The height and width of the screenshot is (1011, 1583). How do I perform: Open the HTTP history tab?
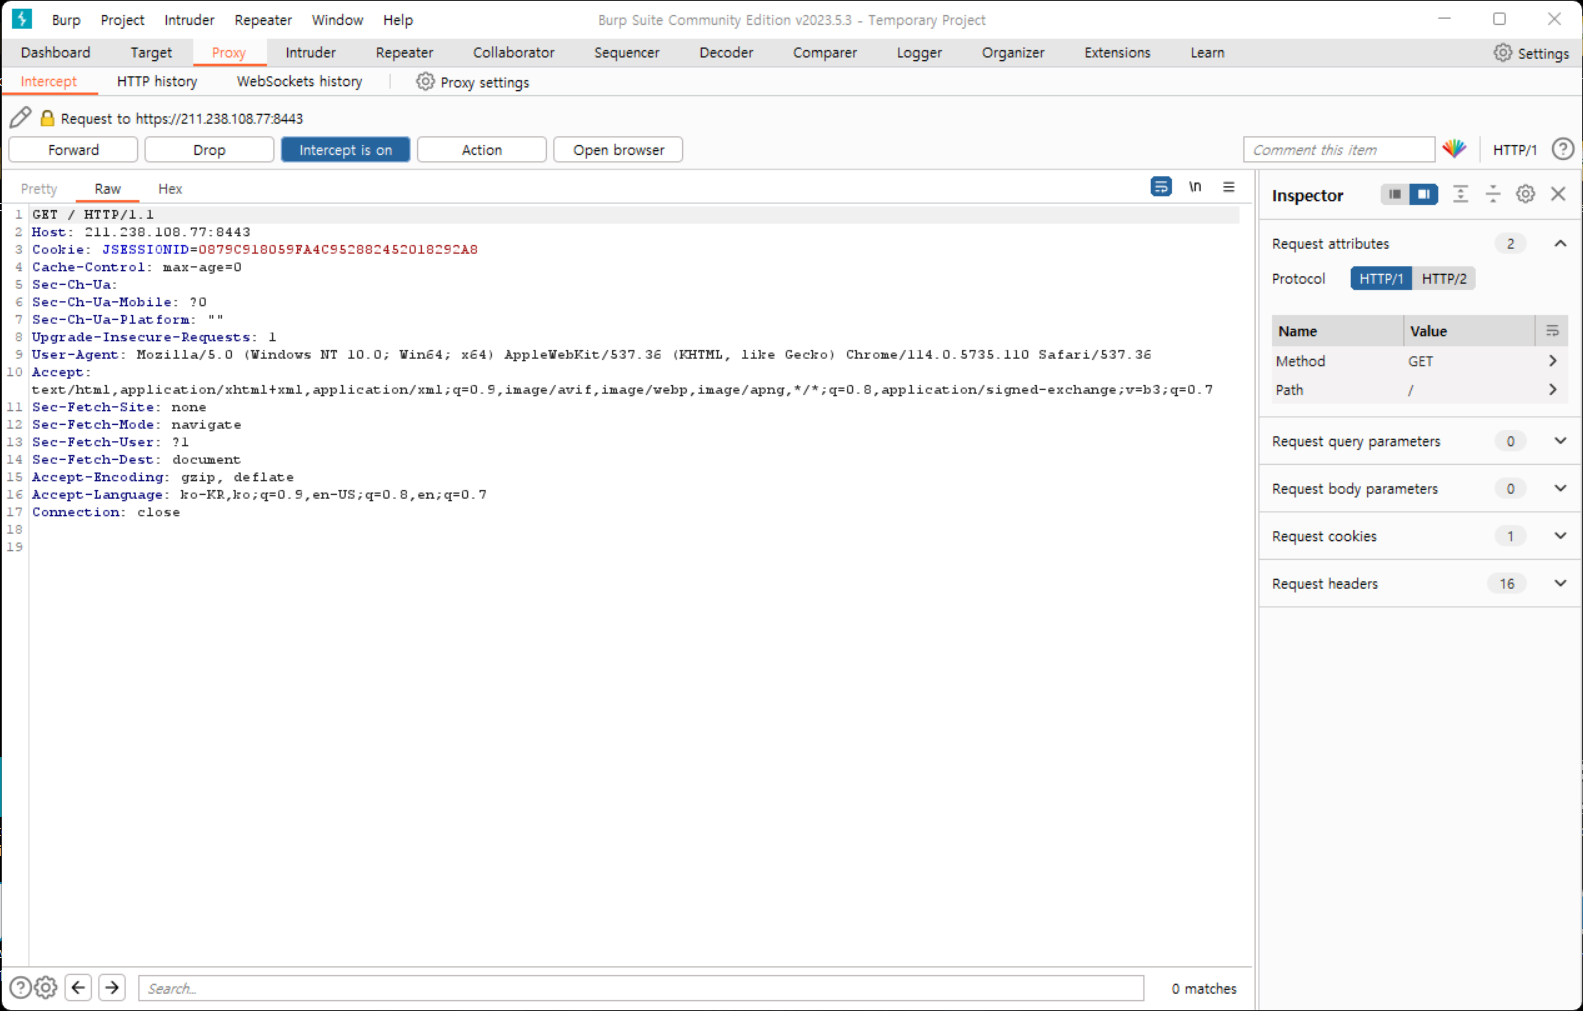157,82
